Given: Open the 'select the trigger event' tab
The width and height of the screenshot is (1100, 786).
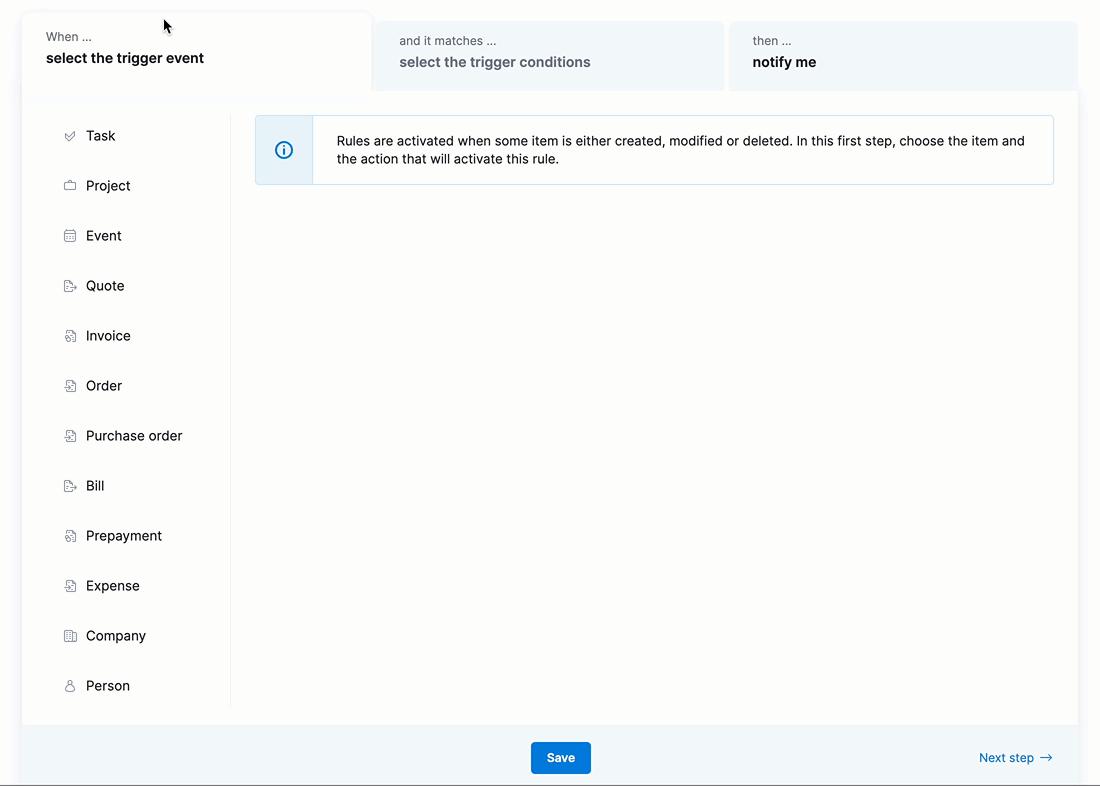Looking at the screenshot, I should (x=196, y=52).
